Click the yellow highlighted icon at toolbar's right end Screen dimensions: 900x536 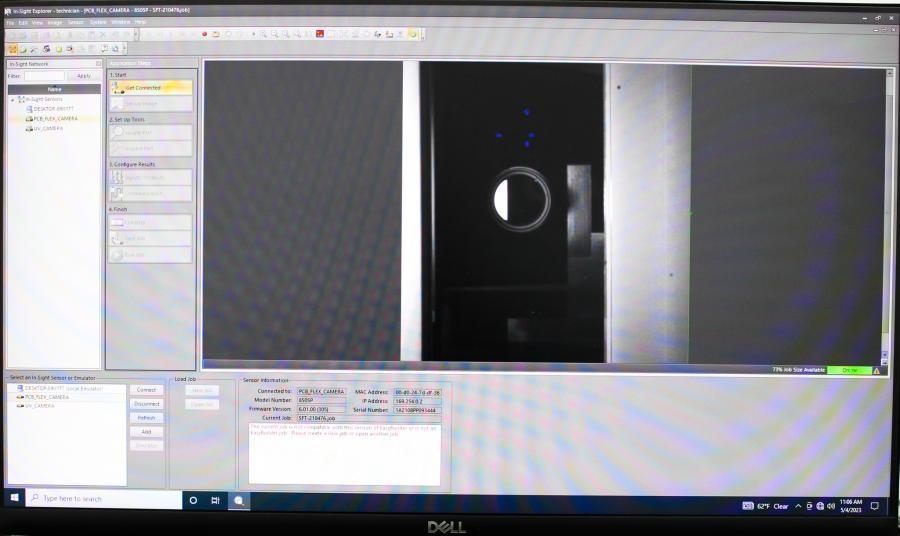413,34
